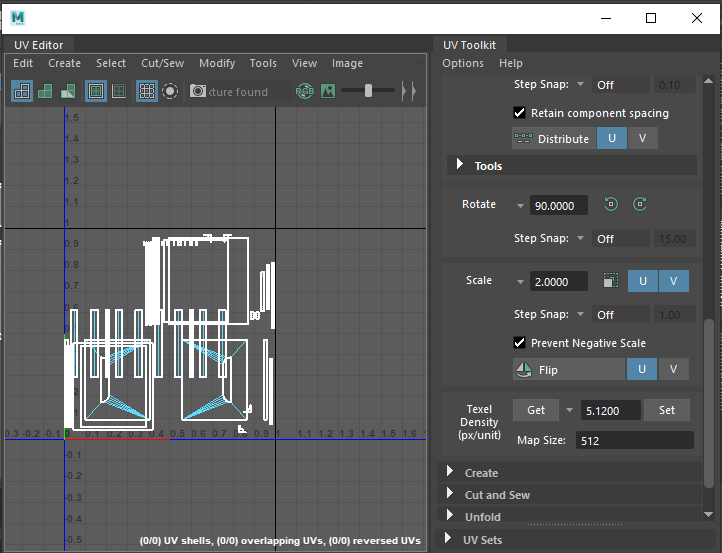Click rotate clockwise icon

point(640,205)
